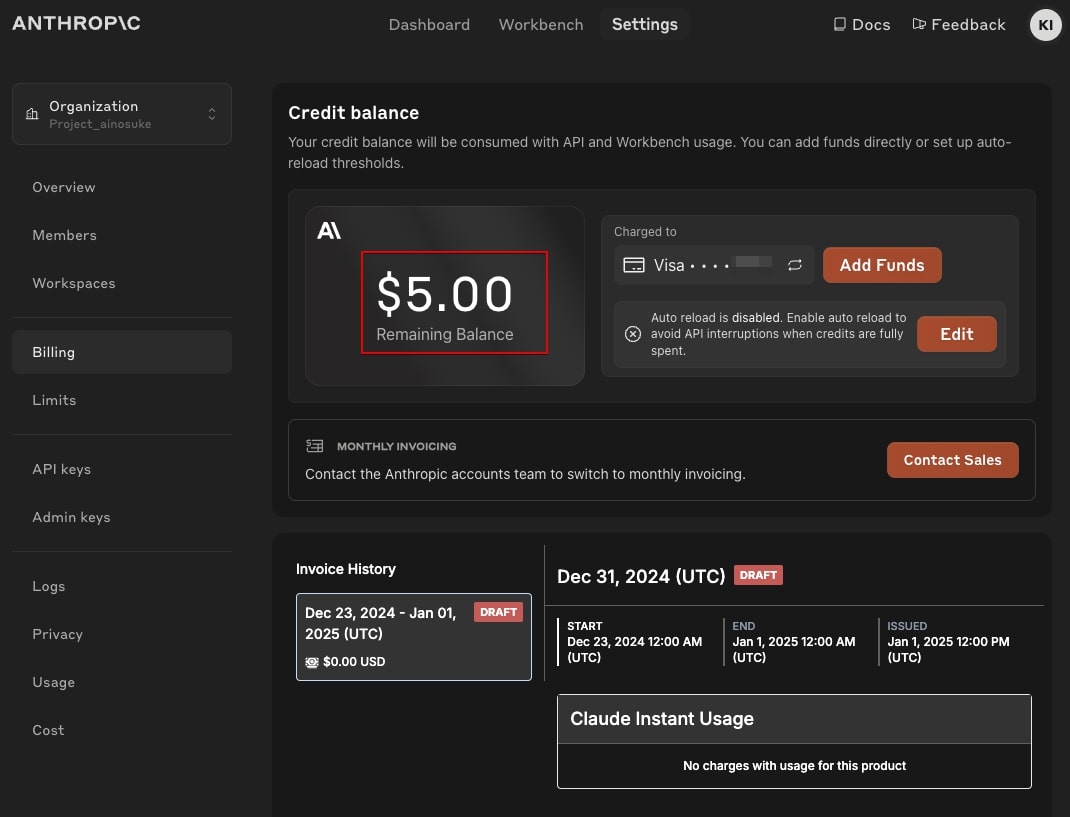
Task: Click the Project_ainosuke organization name
Action: click(x=100, y=124)
